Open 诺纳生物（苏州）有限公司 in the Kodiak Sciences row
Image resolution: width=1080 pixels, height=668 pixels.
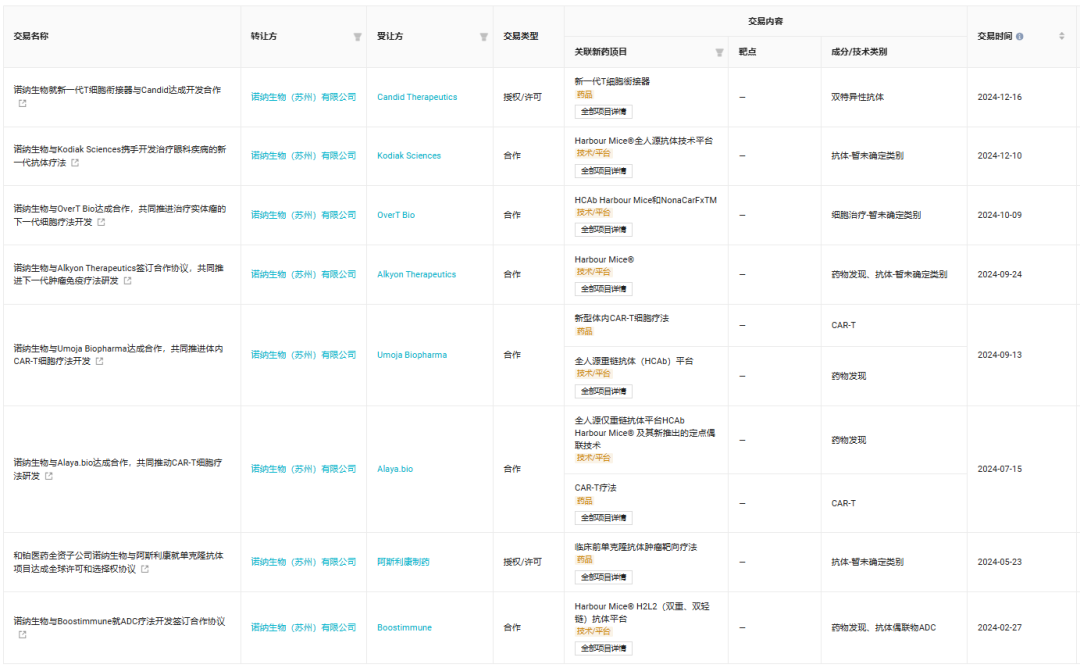(x=303, y=156)
